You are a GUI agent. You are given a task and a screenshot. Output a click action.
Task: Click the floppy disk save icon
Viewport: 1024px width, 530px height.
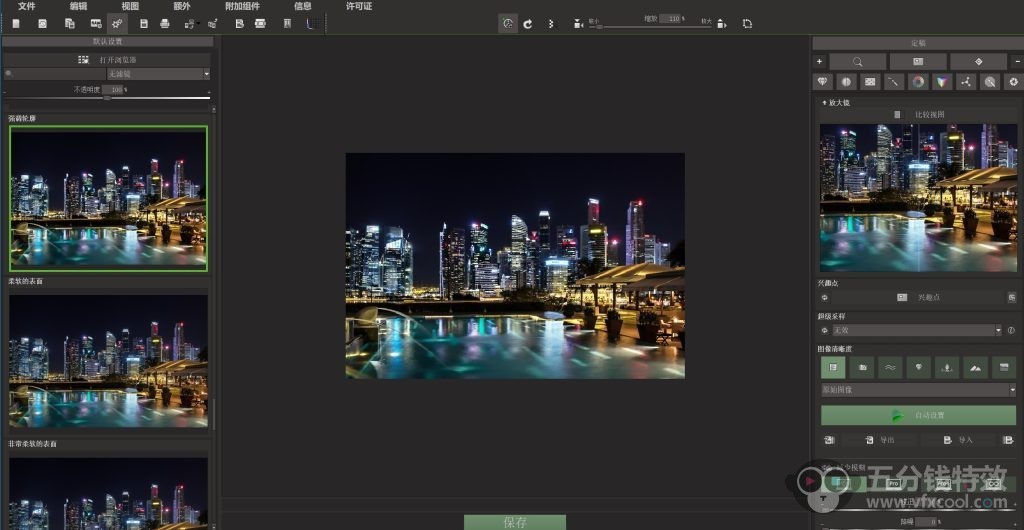pos(144,23)
